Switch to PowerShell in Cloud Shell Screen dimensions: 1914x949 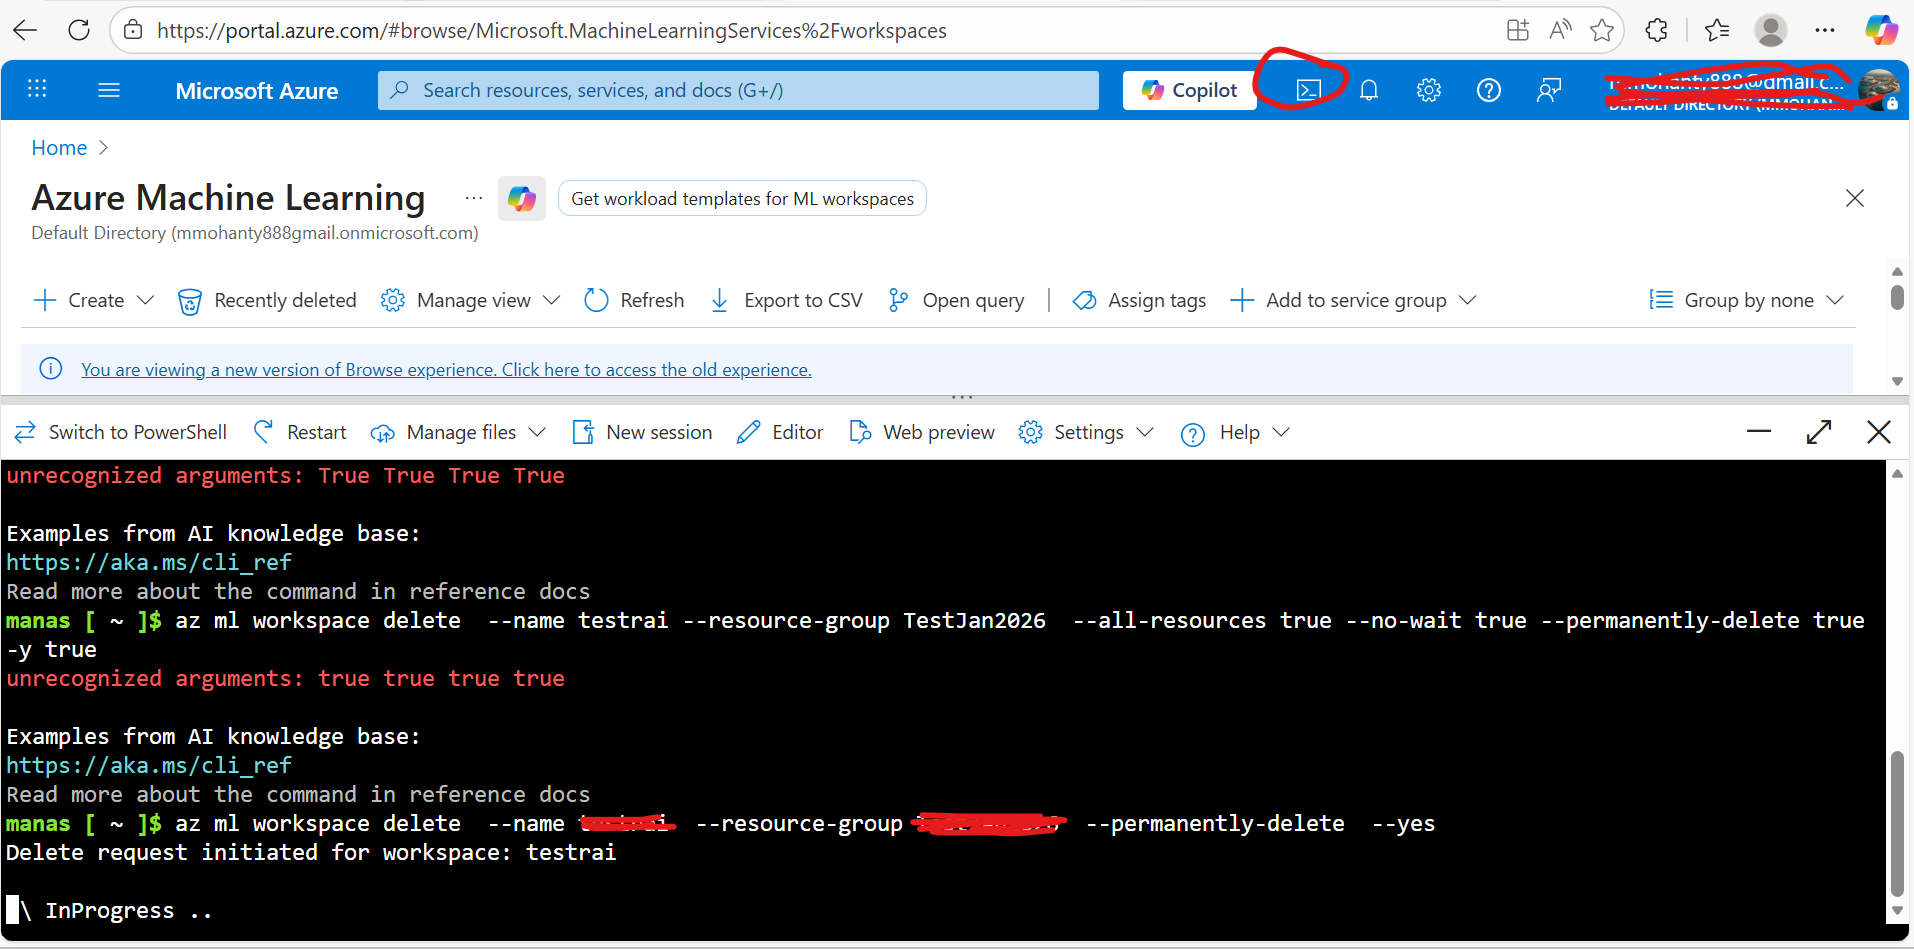pos(121,432)
